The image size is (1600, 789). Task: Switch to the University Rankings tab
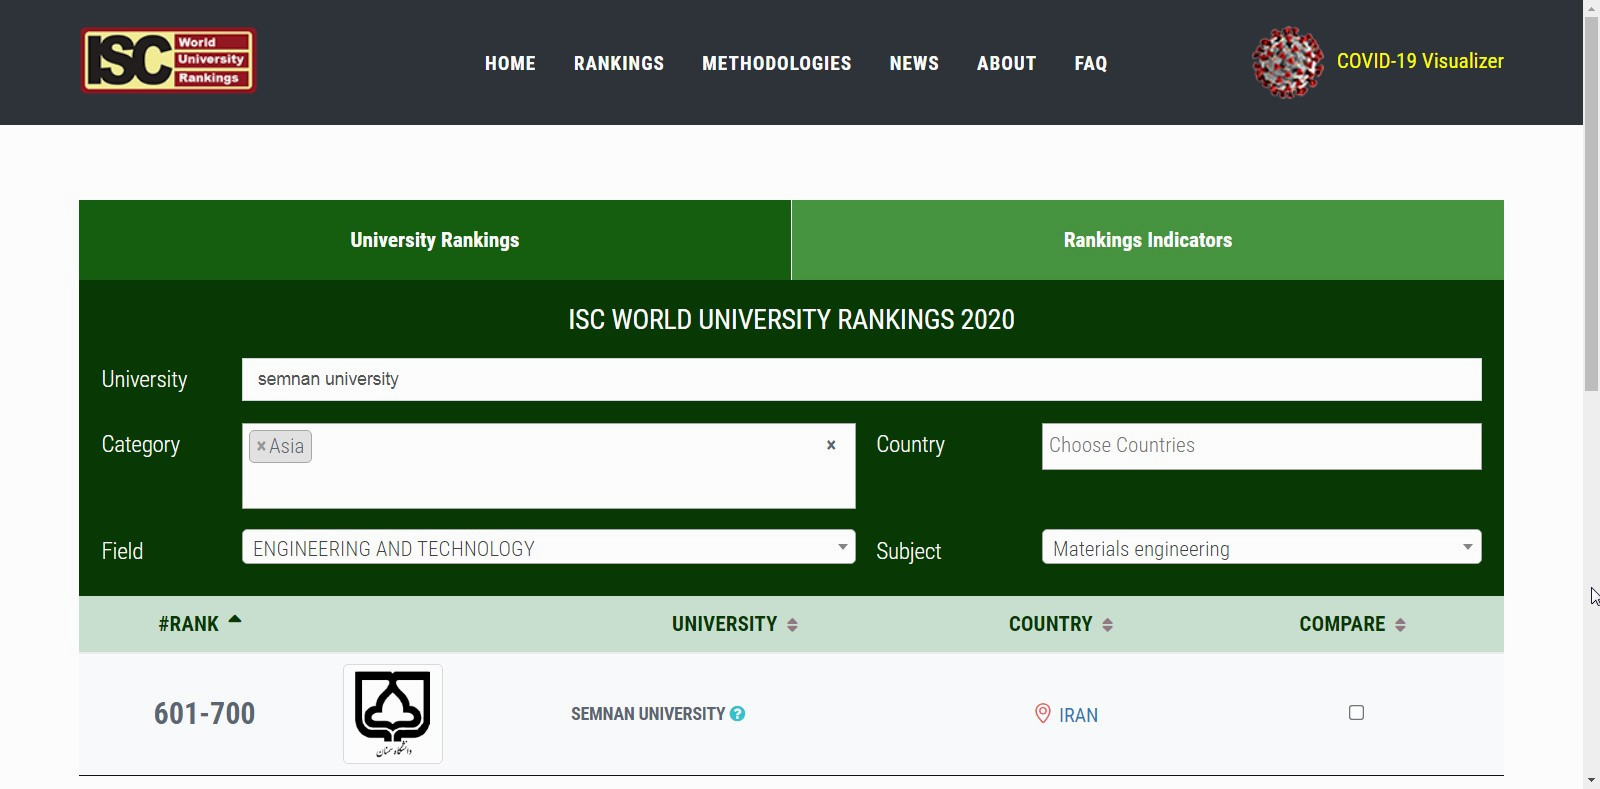[435, 240]
